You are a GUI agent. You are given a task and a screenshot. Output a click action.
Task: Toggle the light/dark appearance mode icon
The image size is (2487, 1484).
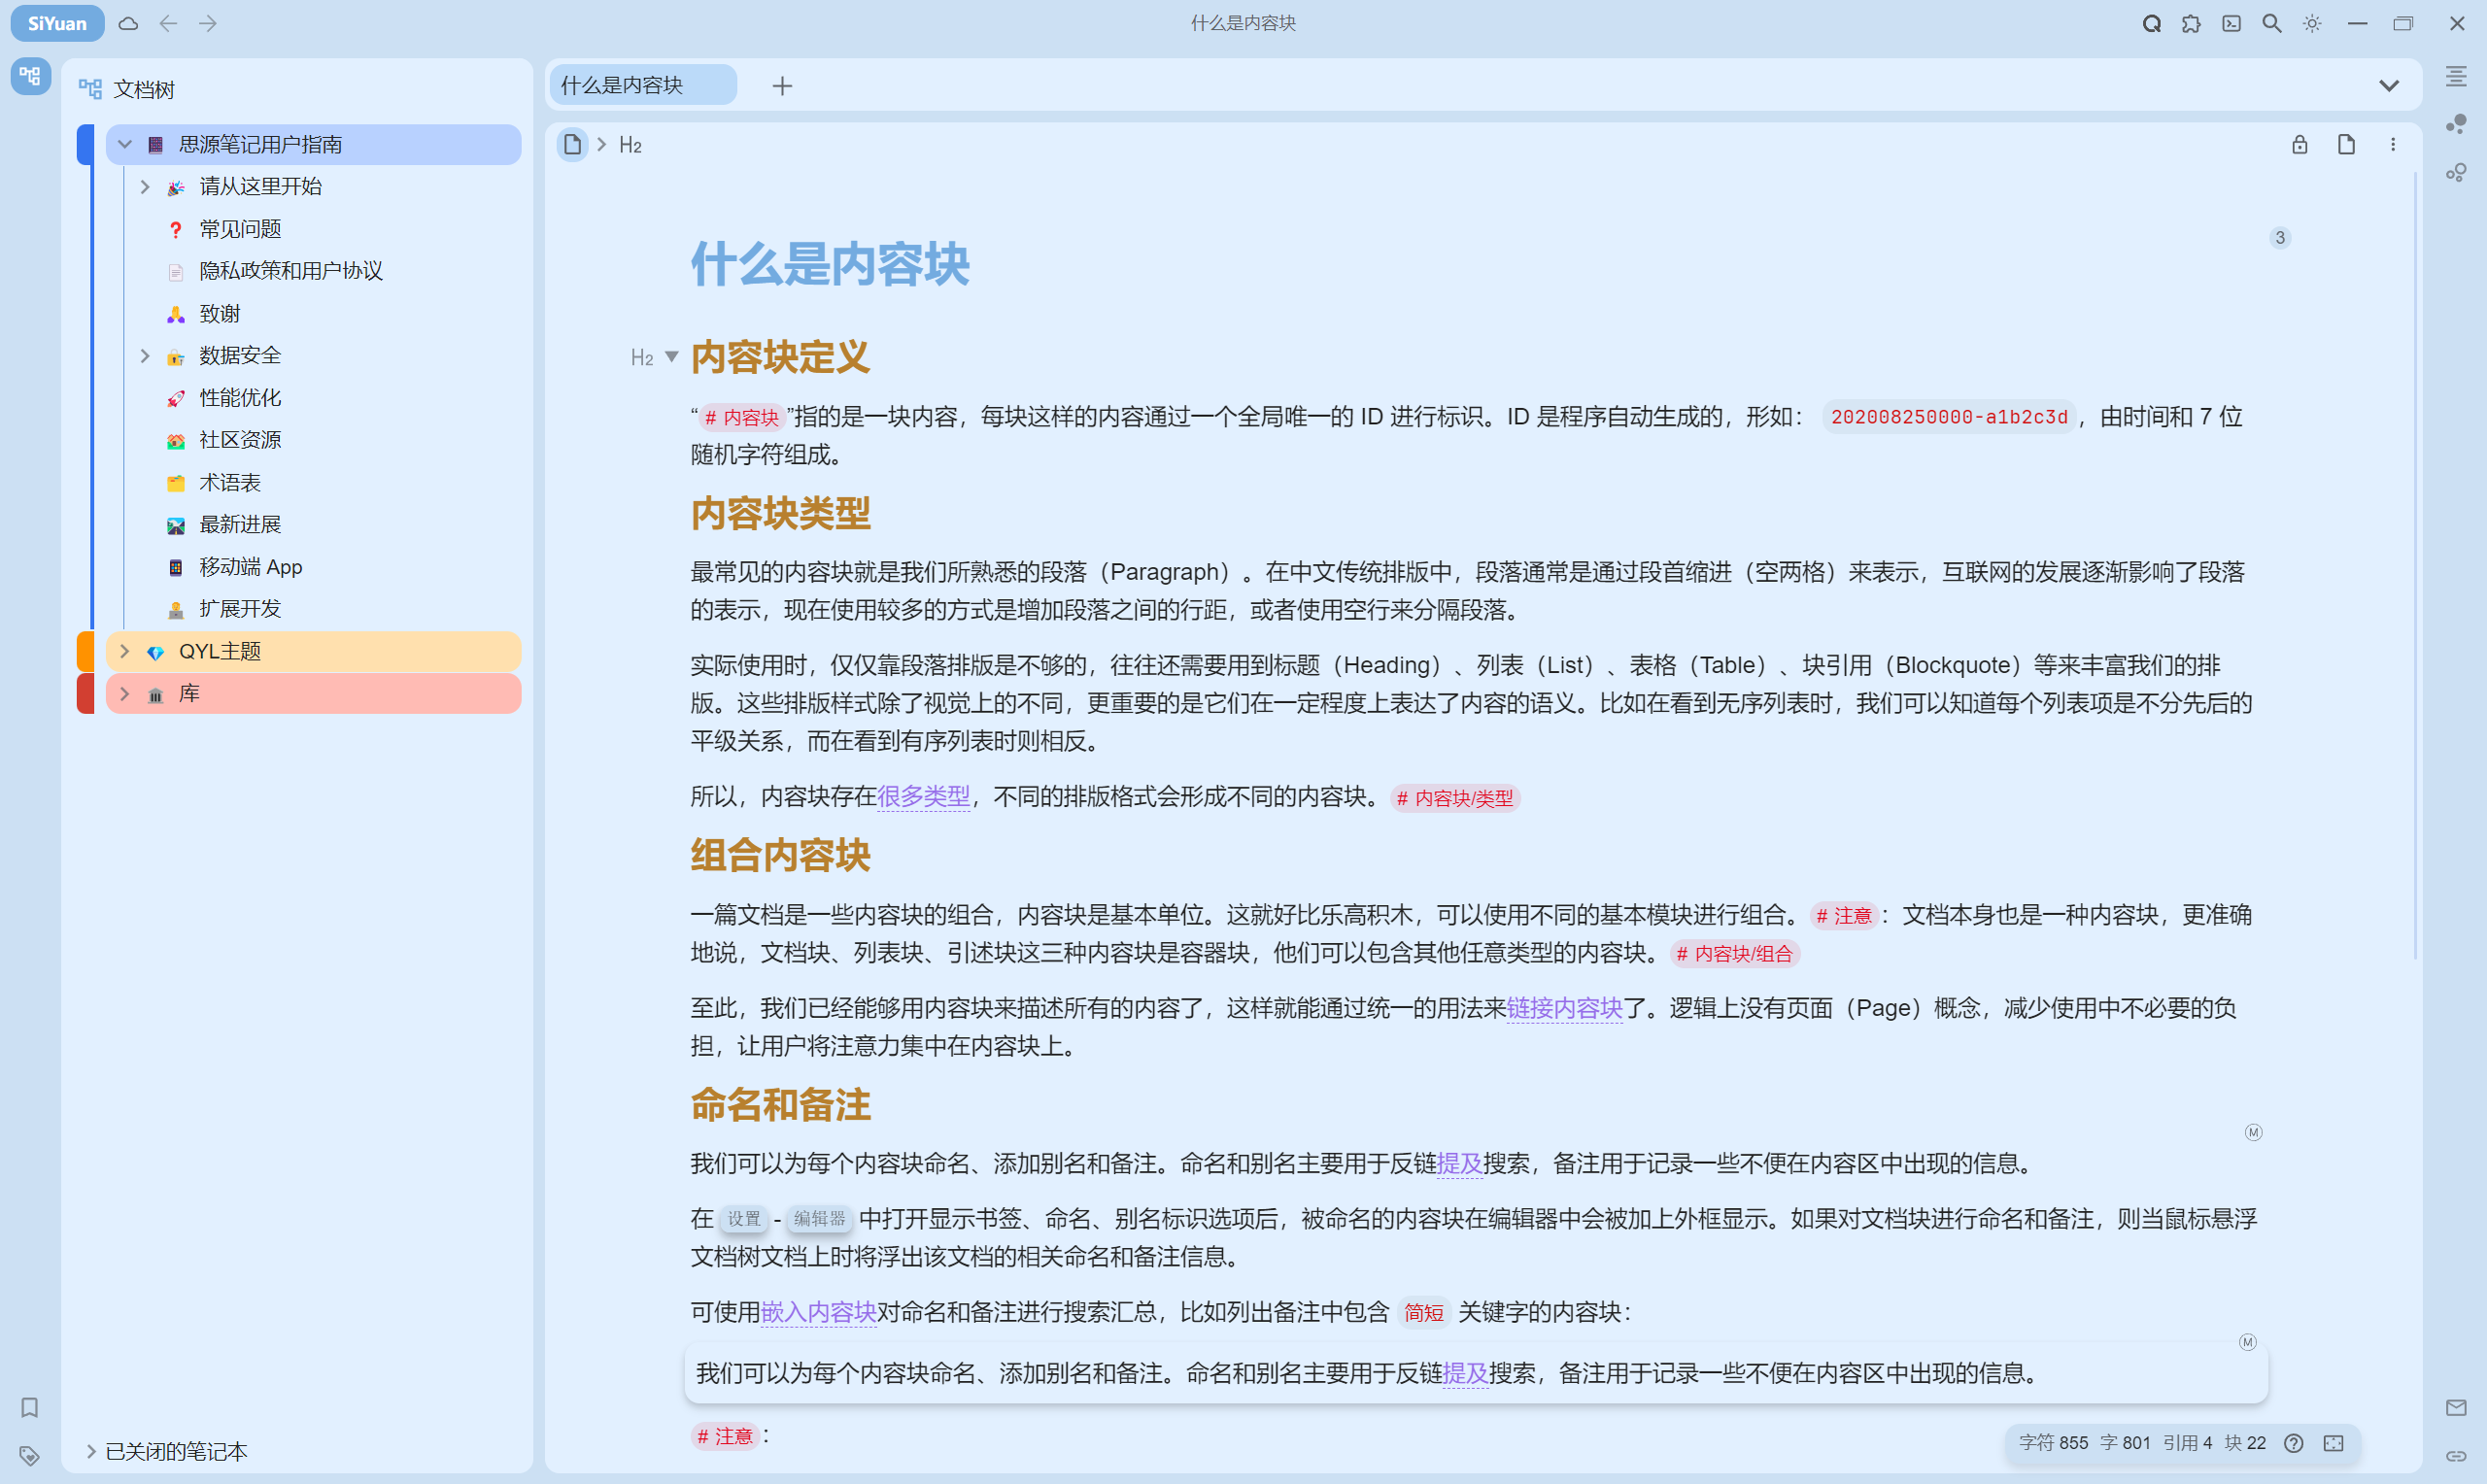coord(2312,23)
